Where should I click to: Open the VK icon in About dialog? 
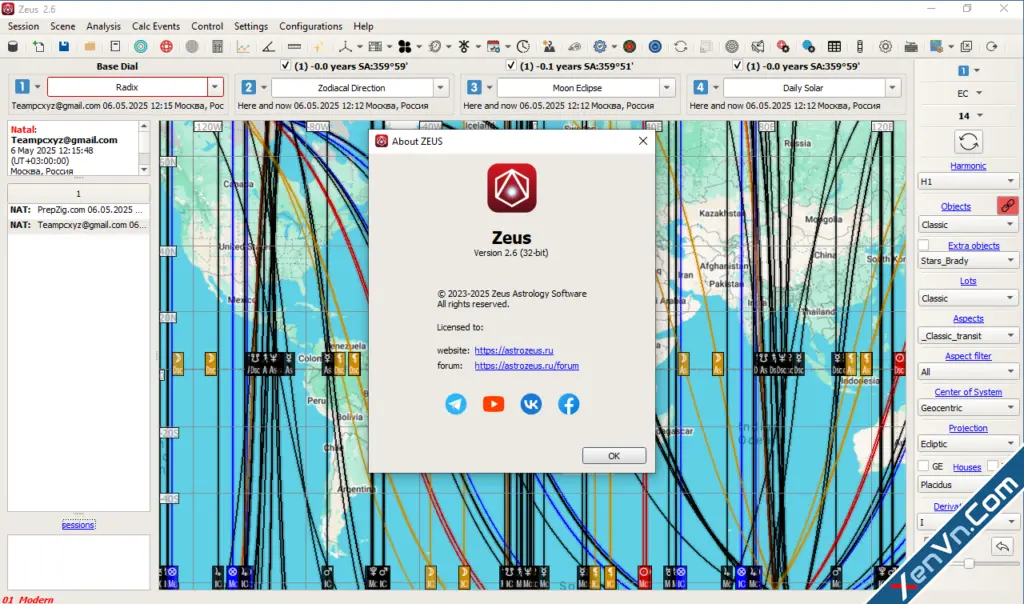coord(531,404)
